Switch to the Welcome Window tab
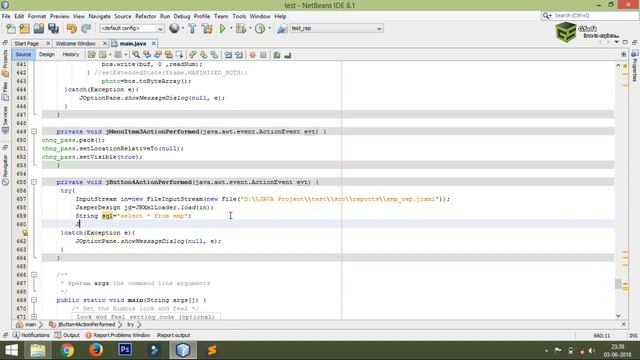This screenshot has height=360, width=640. [x=76, y=43]
